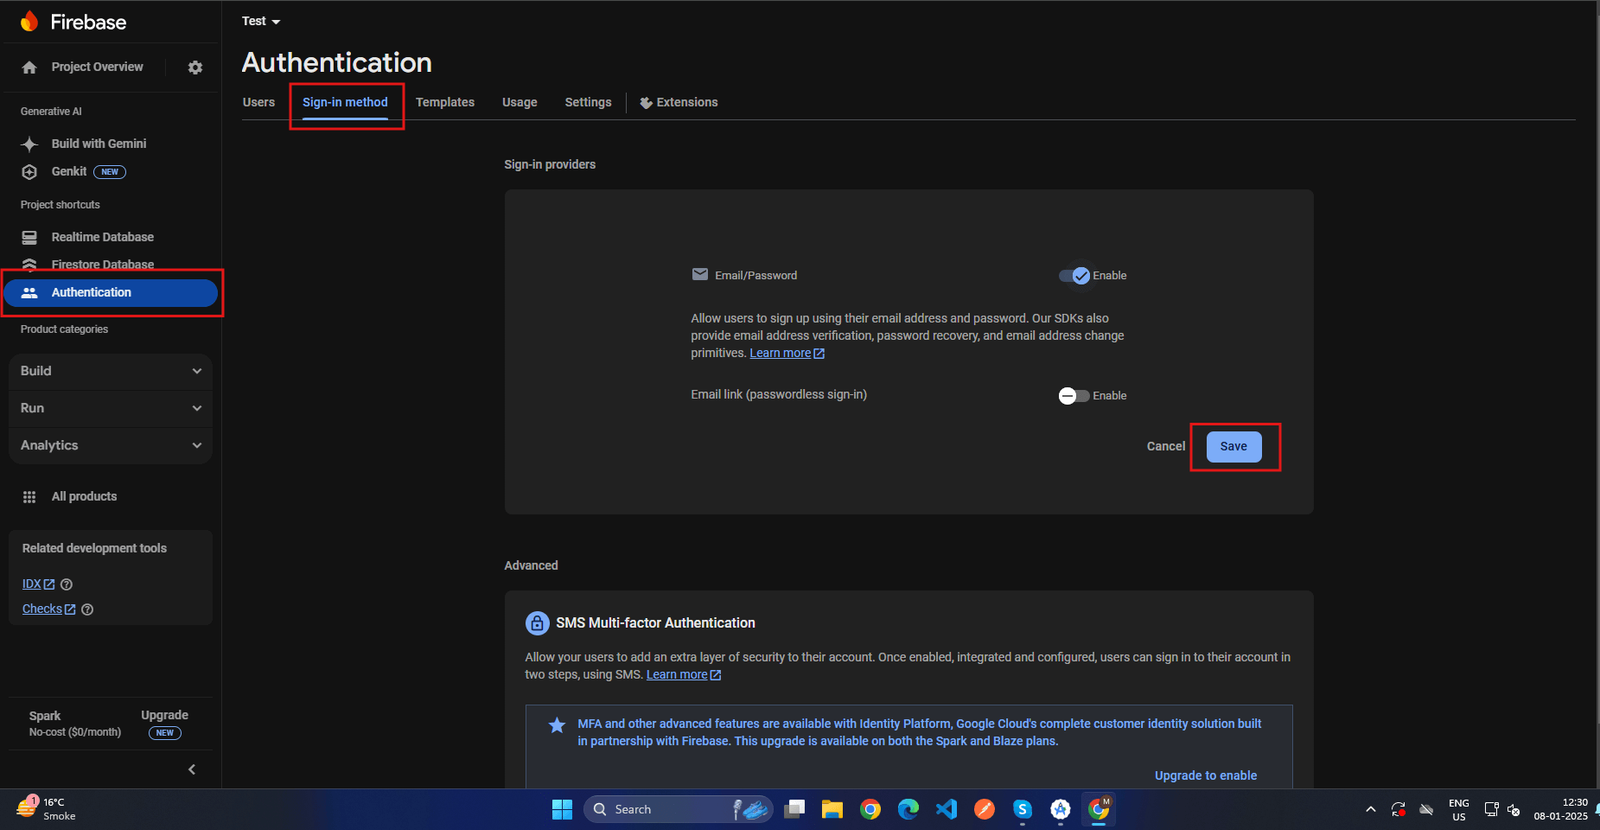Switch to the Users tab
The height and width of the screenshot is (830, 1600).
coord(258,102)
